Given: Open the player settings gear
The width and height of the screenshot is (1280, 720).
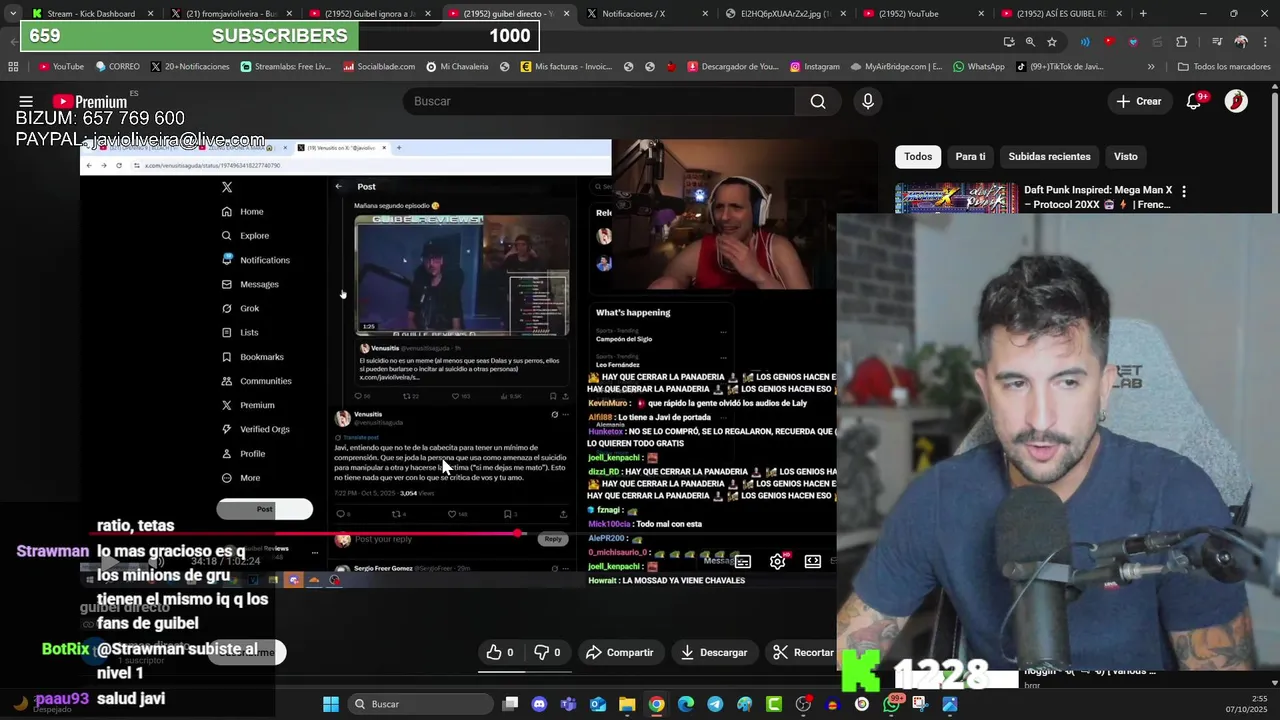Looking at the screenshot, I should (777, 561).
